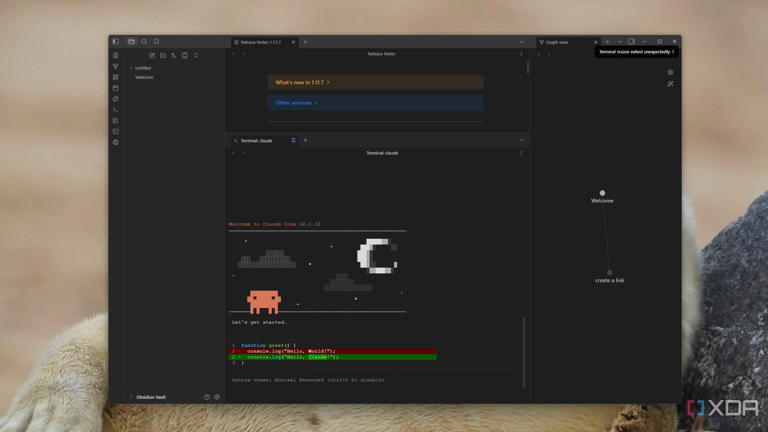Open the file explorer folder icon
Image resolution: width=768 pixels, height=432 pixels.
coord(131,42)
